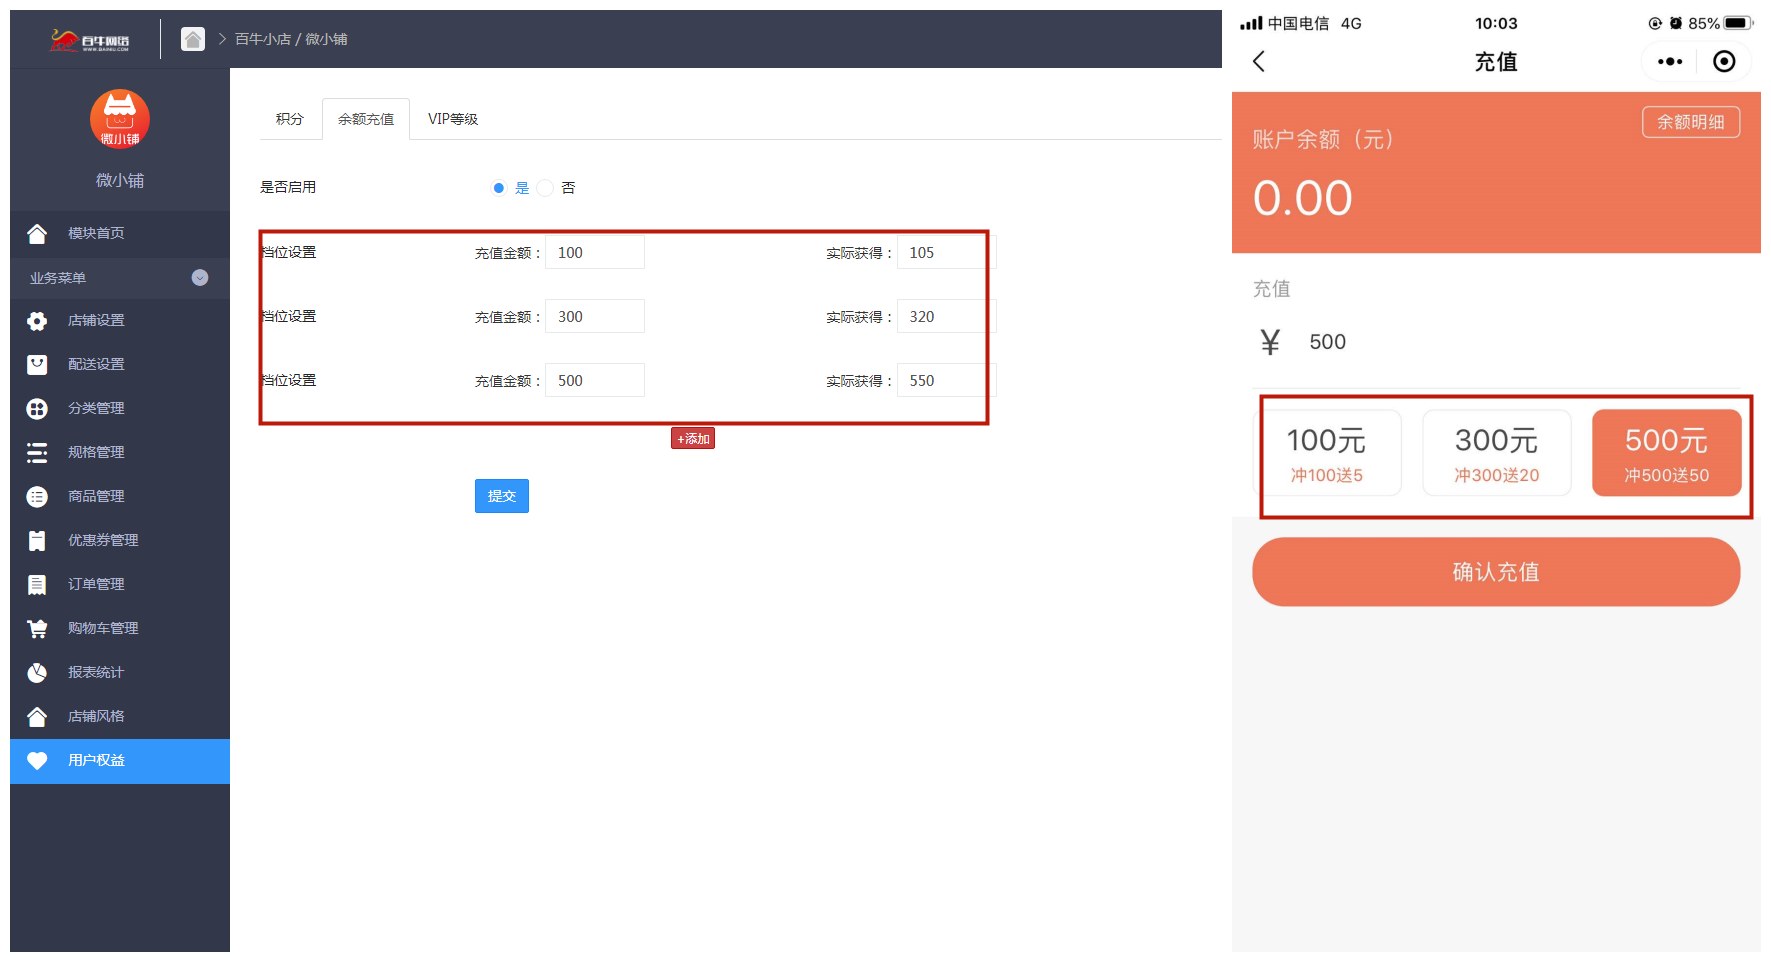Click the 商品管理 icon in the sidebar

pyautogui.click(x=37, y=496)
